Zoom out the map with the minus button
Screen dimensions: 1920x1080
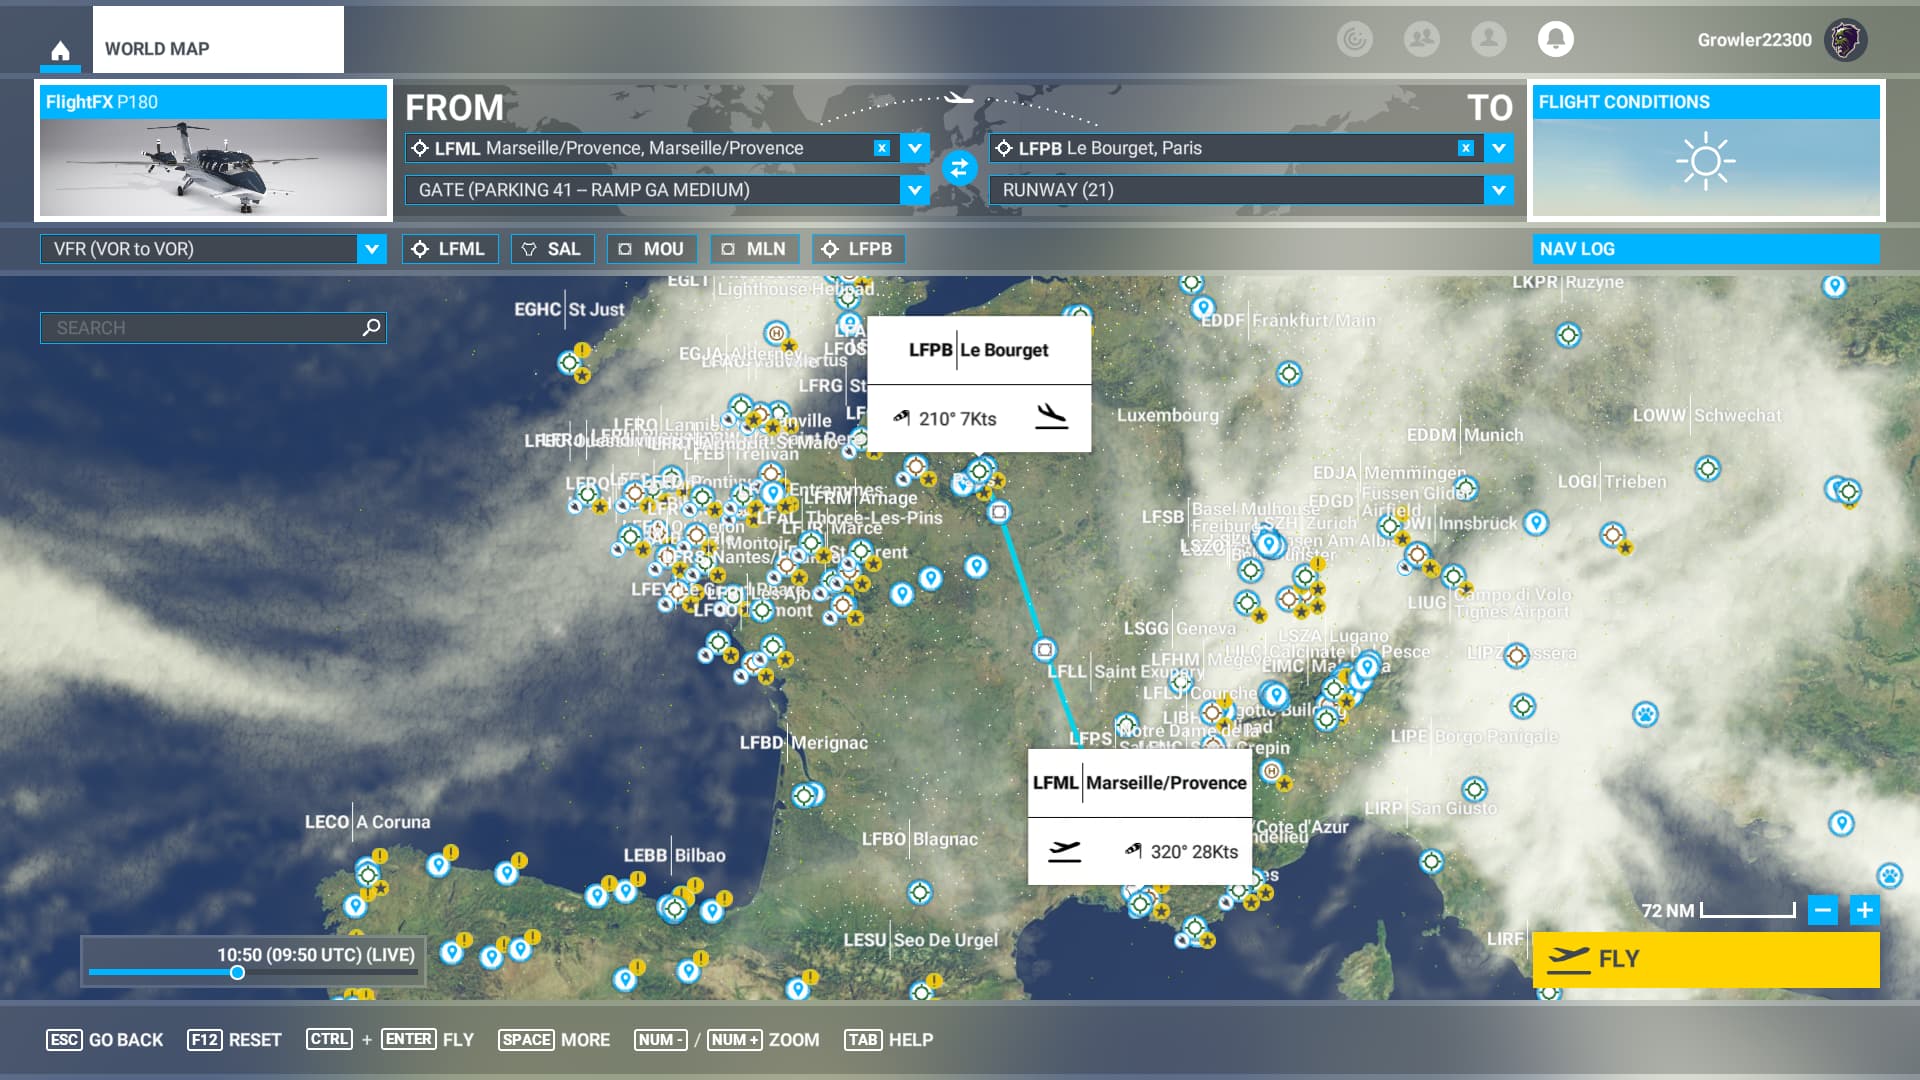[x=1822, y=911]
